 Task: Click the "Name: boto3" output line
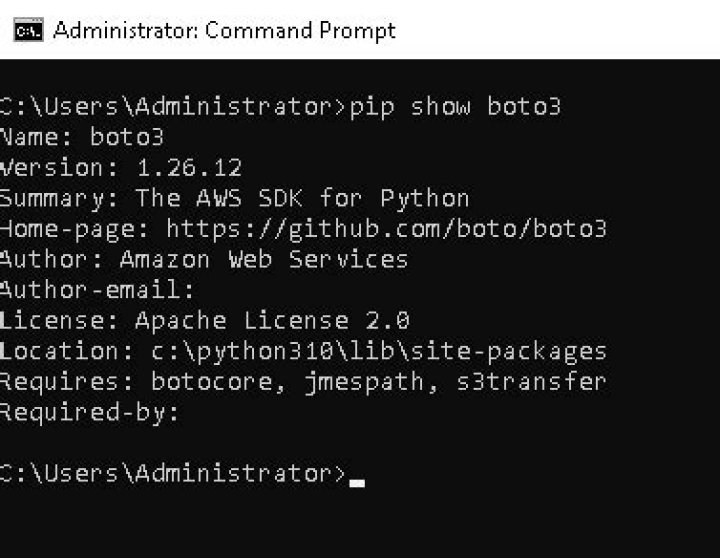[82, 136]
